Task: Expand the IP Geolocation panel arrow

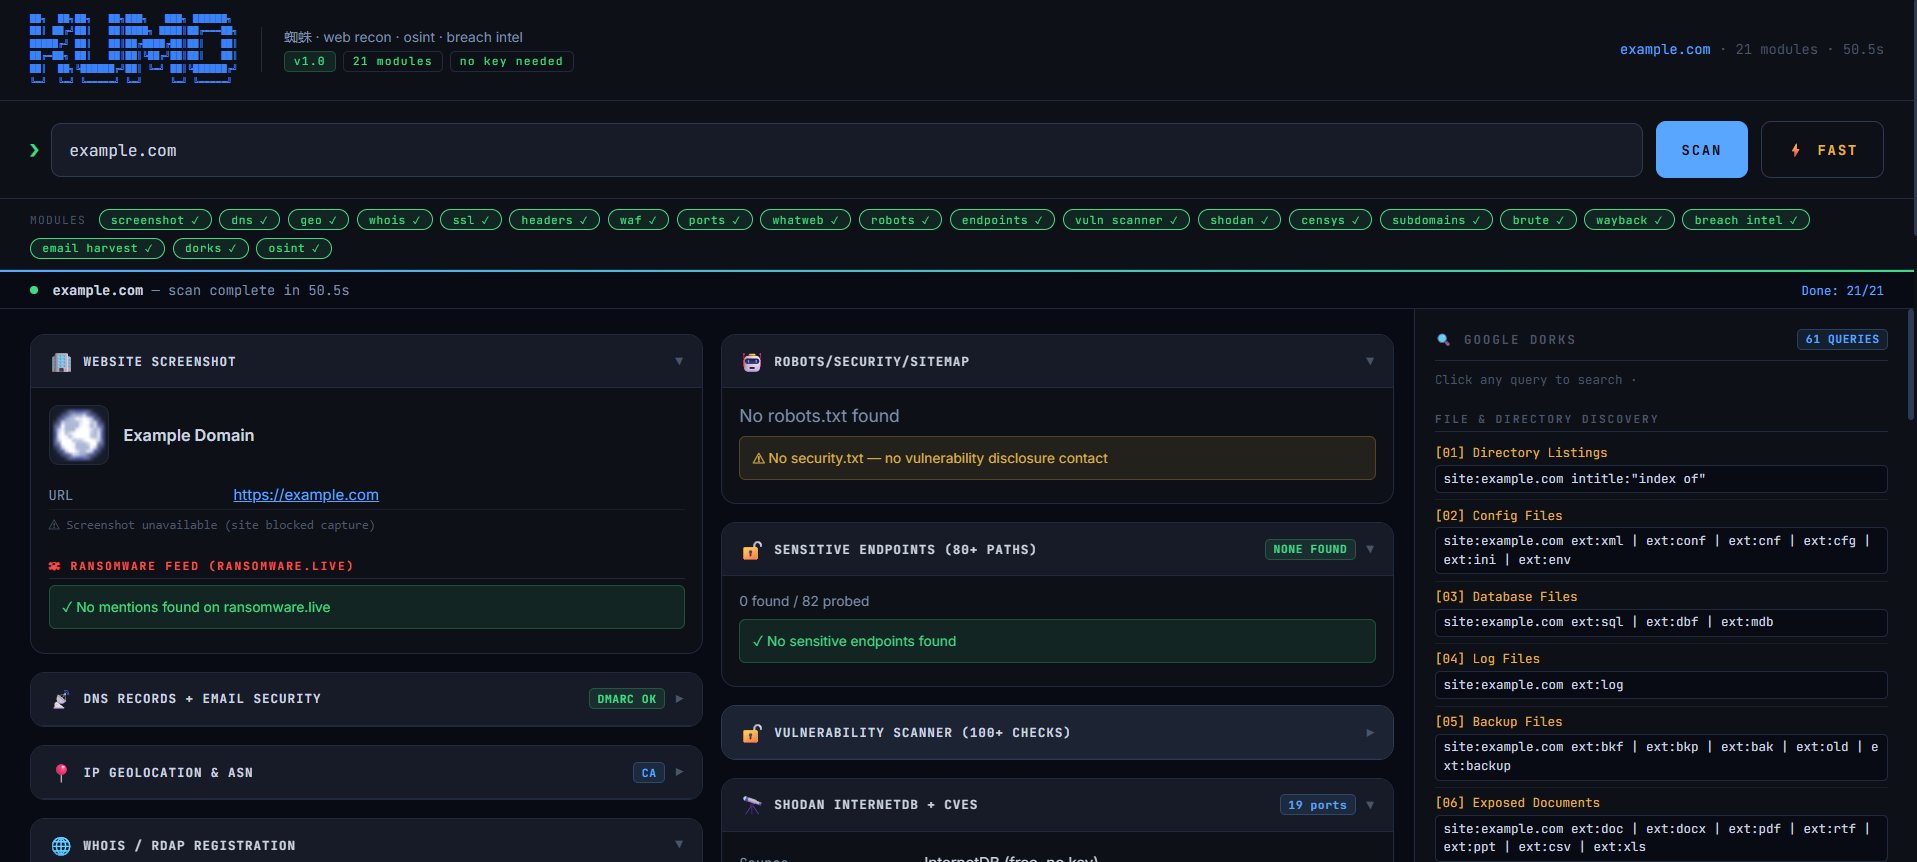Action: click(679, 772)
